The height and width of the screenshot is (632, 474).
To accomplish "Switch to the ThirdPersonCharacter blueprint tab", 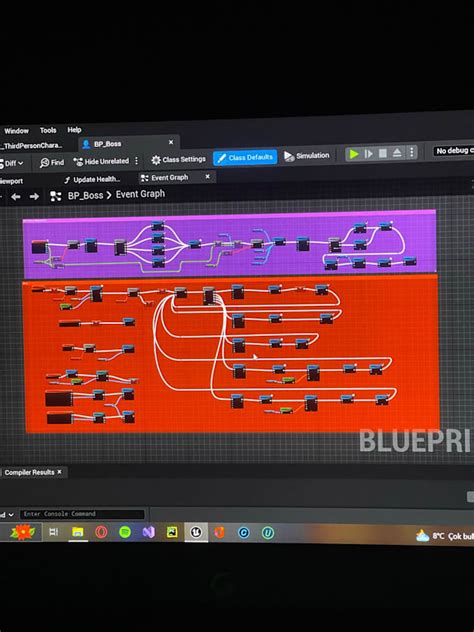I will click(x=32, y=146).
